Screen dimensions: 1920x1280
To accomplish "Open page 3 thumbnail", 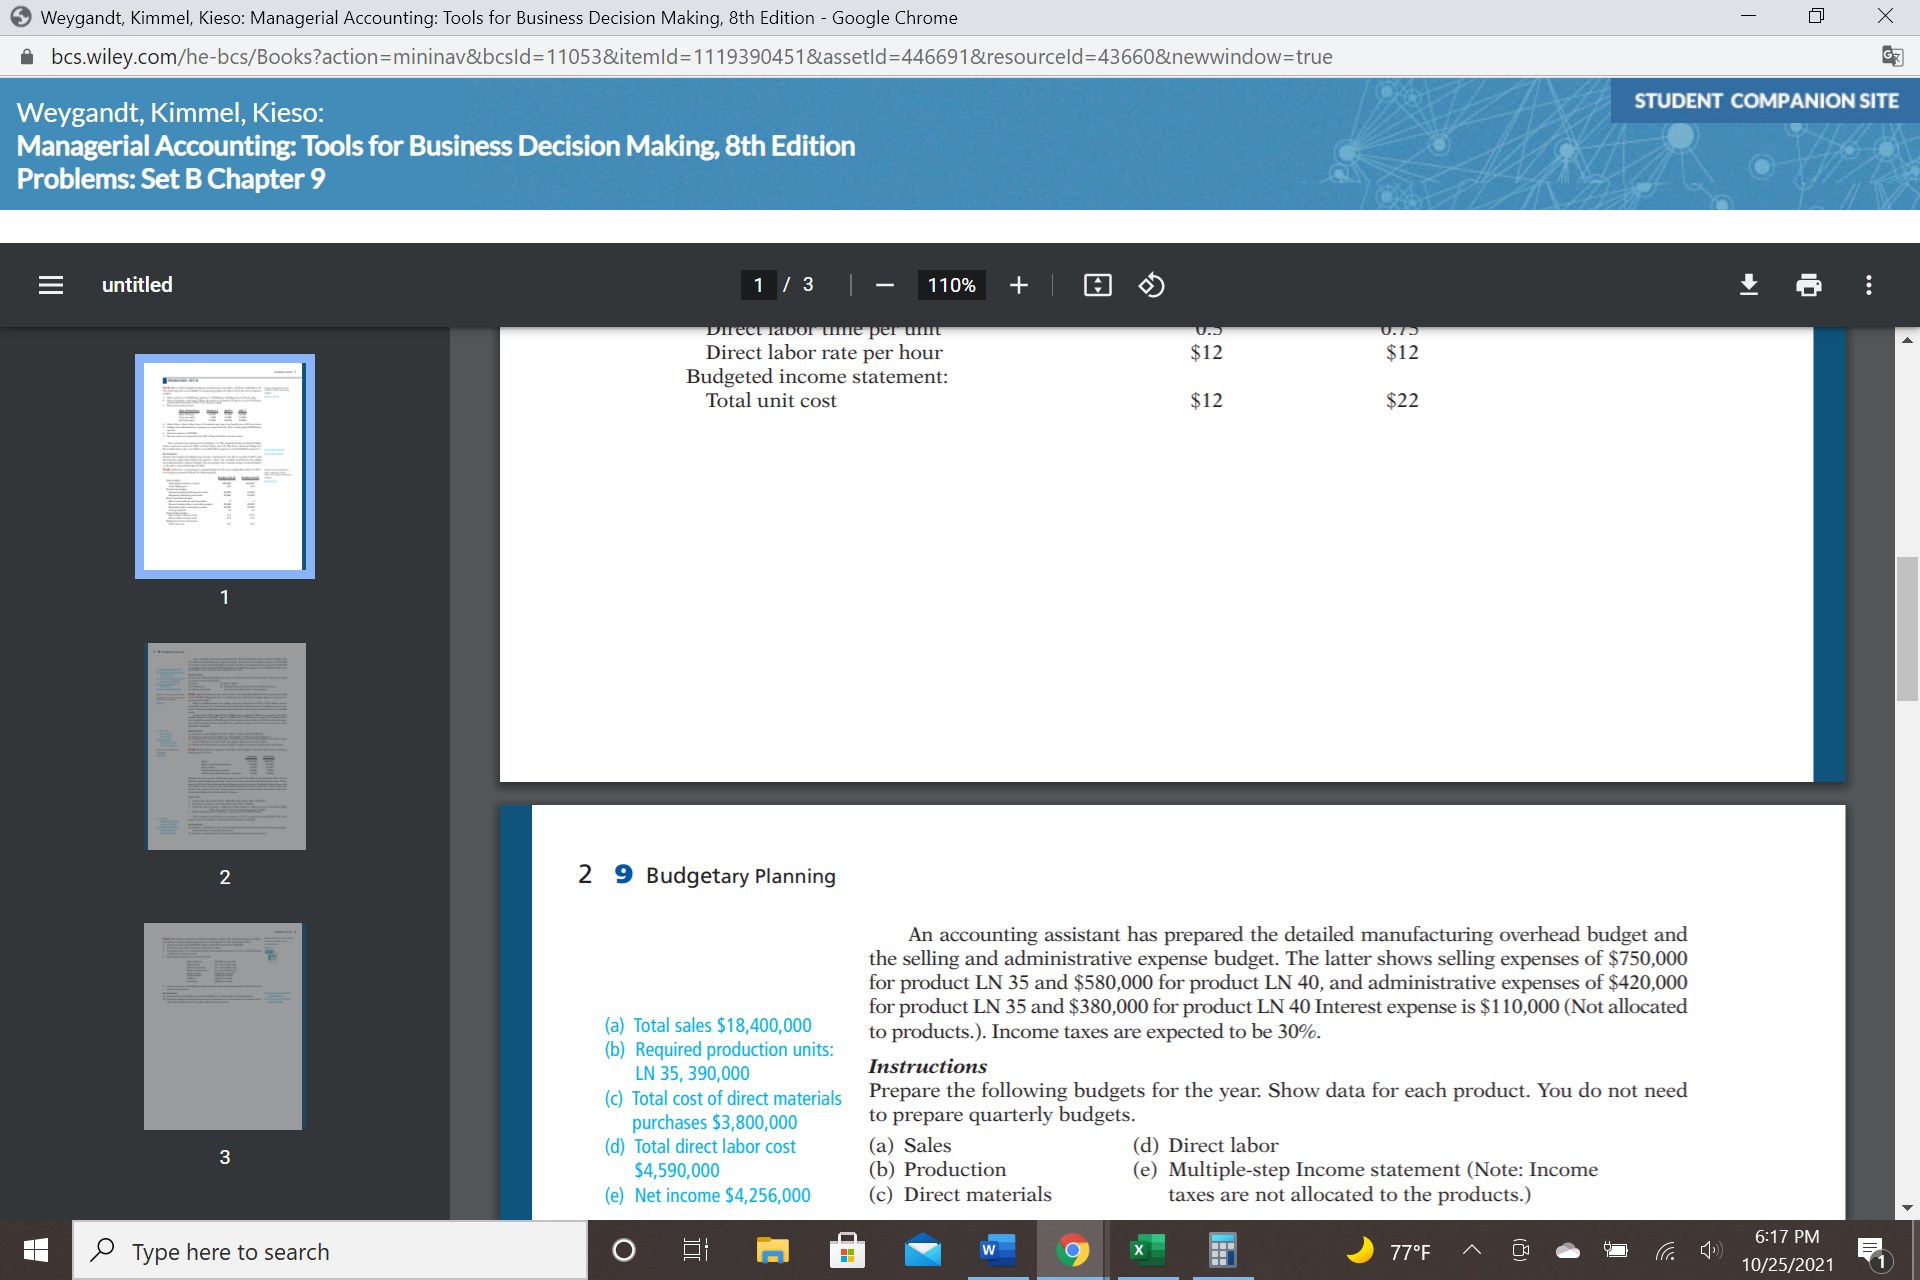I will 223,1026.
